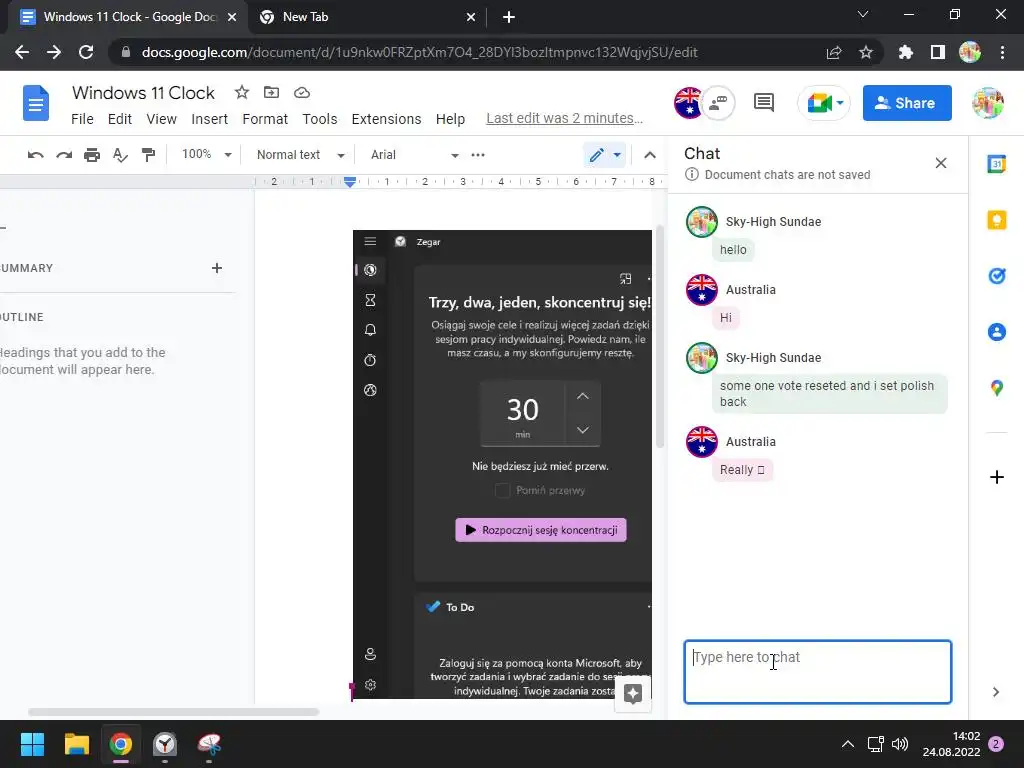Print the document via printer icon
Image resolution: width=1024 pixels, height=768 pixels.
(92, 155)
